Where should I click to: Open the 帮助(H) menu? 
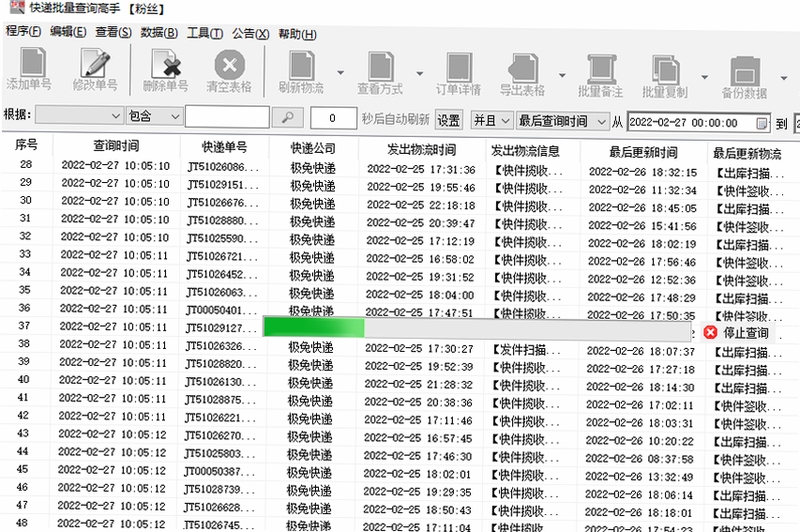297,34
